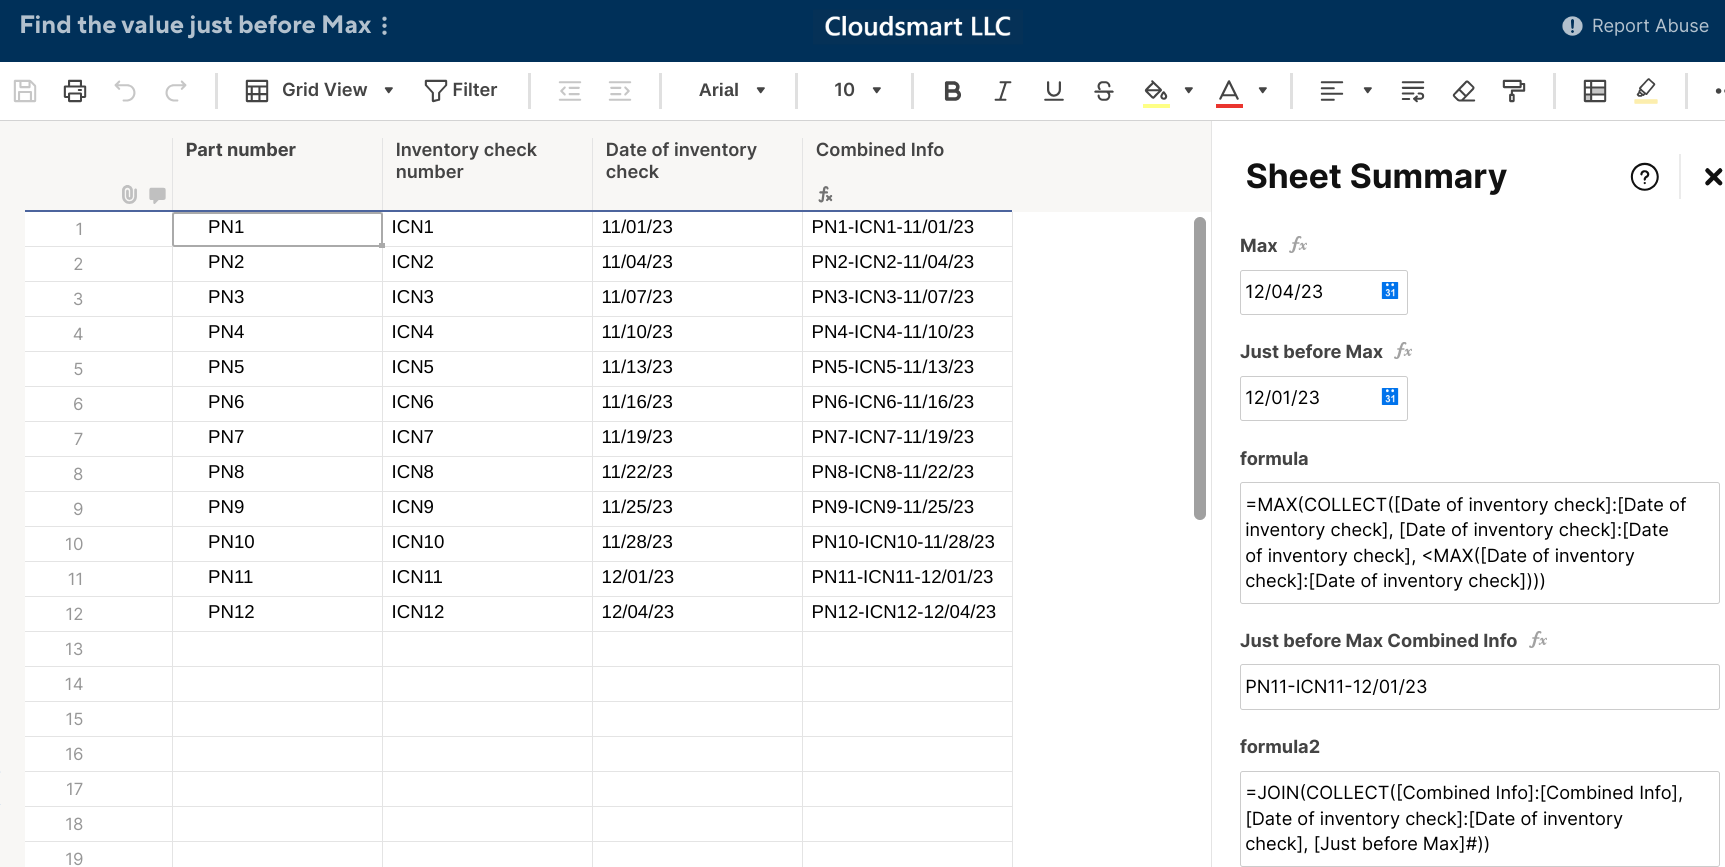Screen dimensions: 1725x867
Task: Click the Combined Info column formula icon
Action: coord(825,194)
